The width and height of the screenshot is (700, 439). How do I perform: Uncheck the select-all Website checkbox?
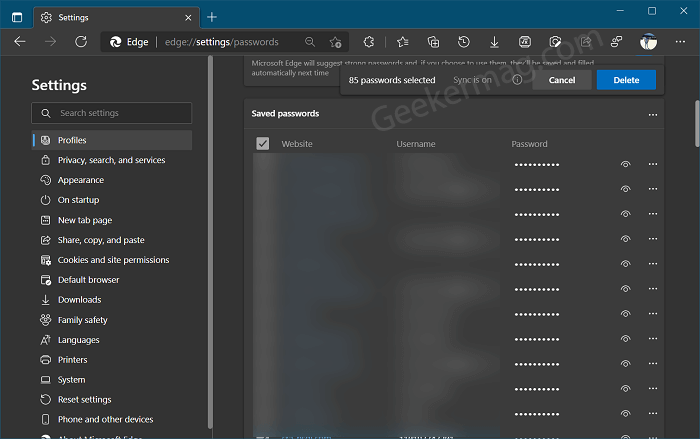coord(262,143)
